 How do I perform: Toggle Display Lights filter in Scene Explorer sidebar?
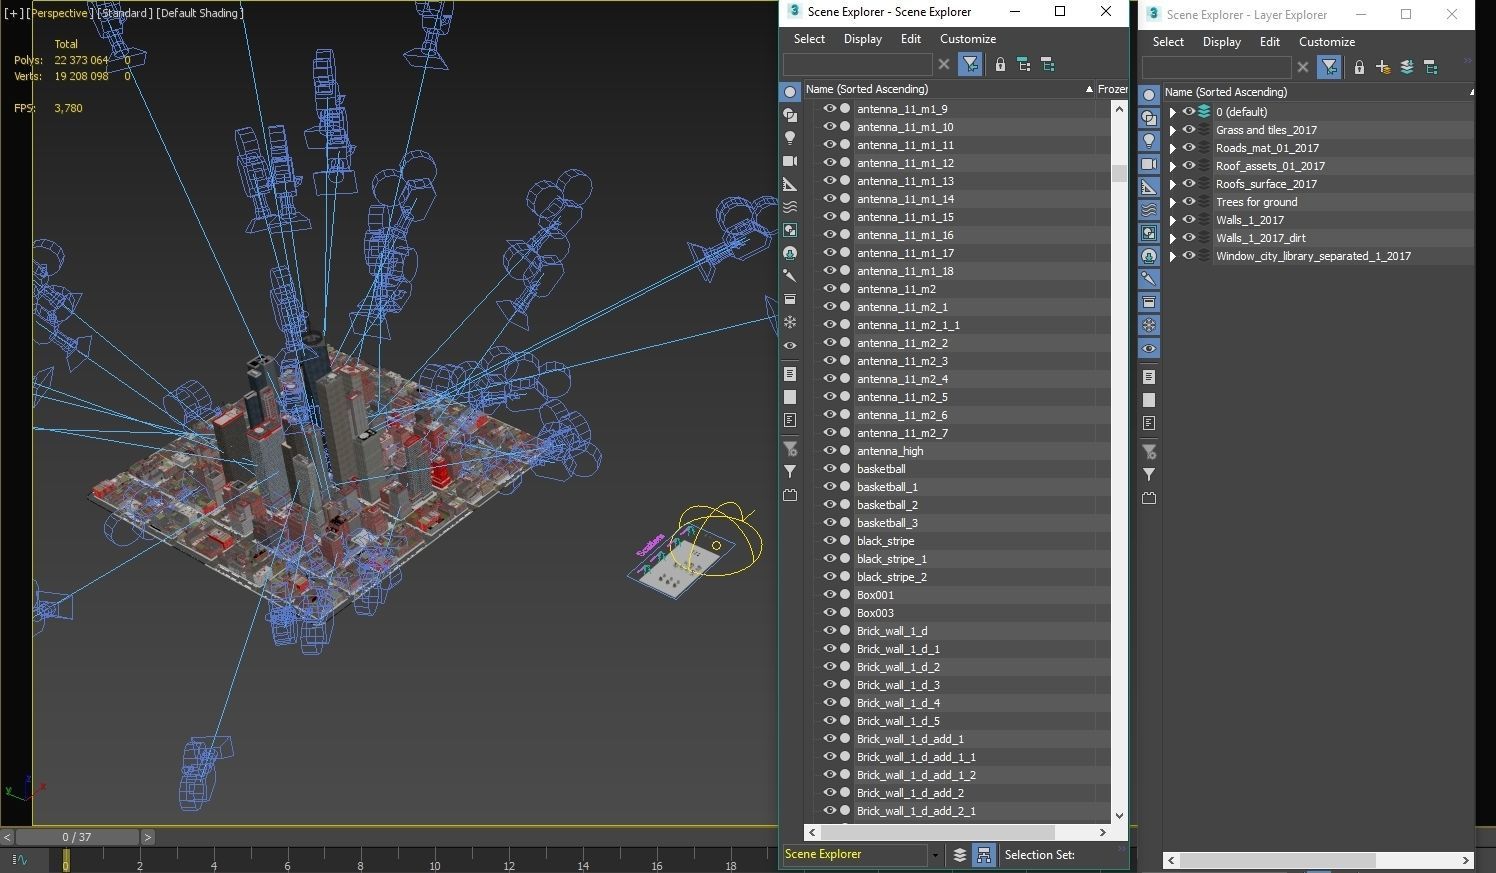click(790, 138)
